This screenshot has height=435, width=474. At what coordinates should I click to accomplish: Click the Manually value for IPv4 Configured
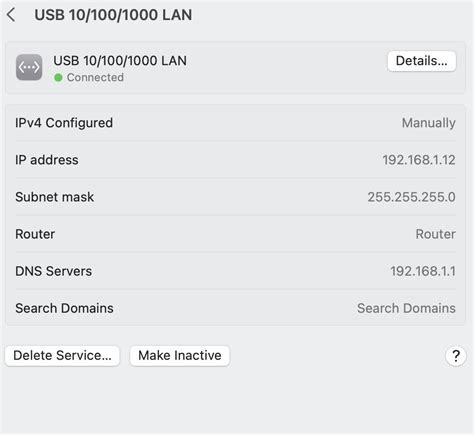429,123
